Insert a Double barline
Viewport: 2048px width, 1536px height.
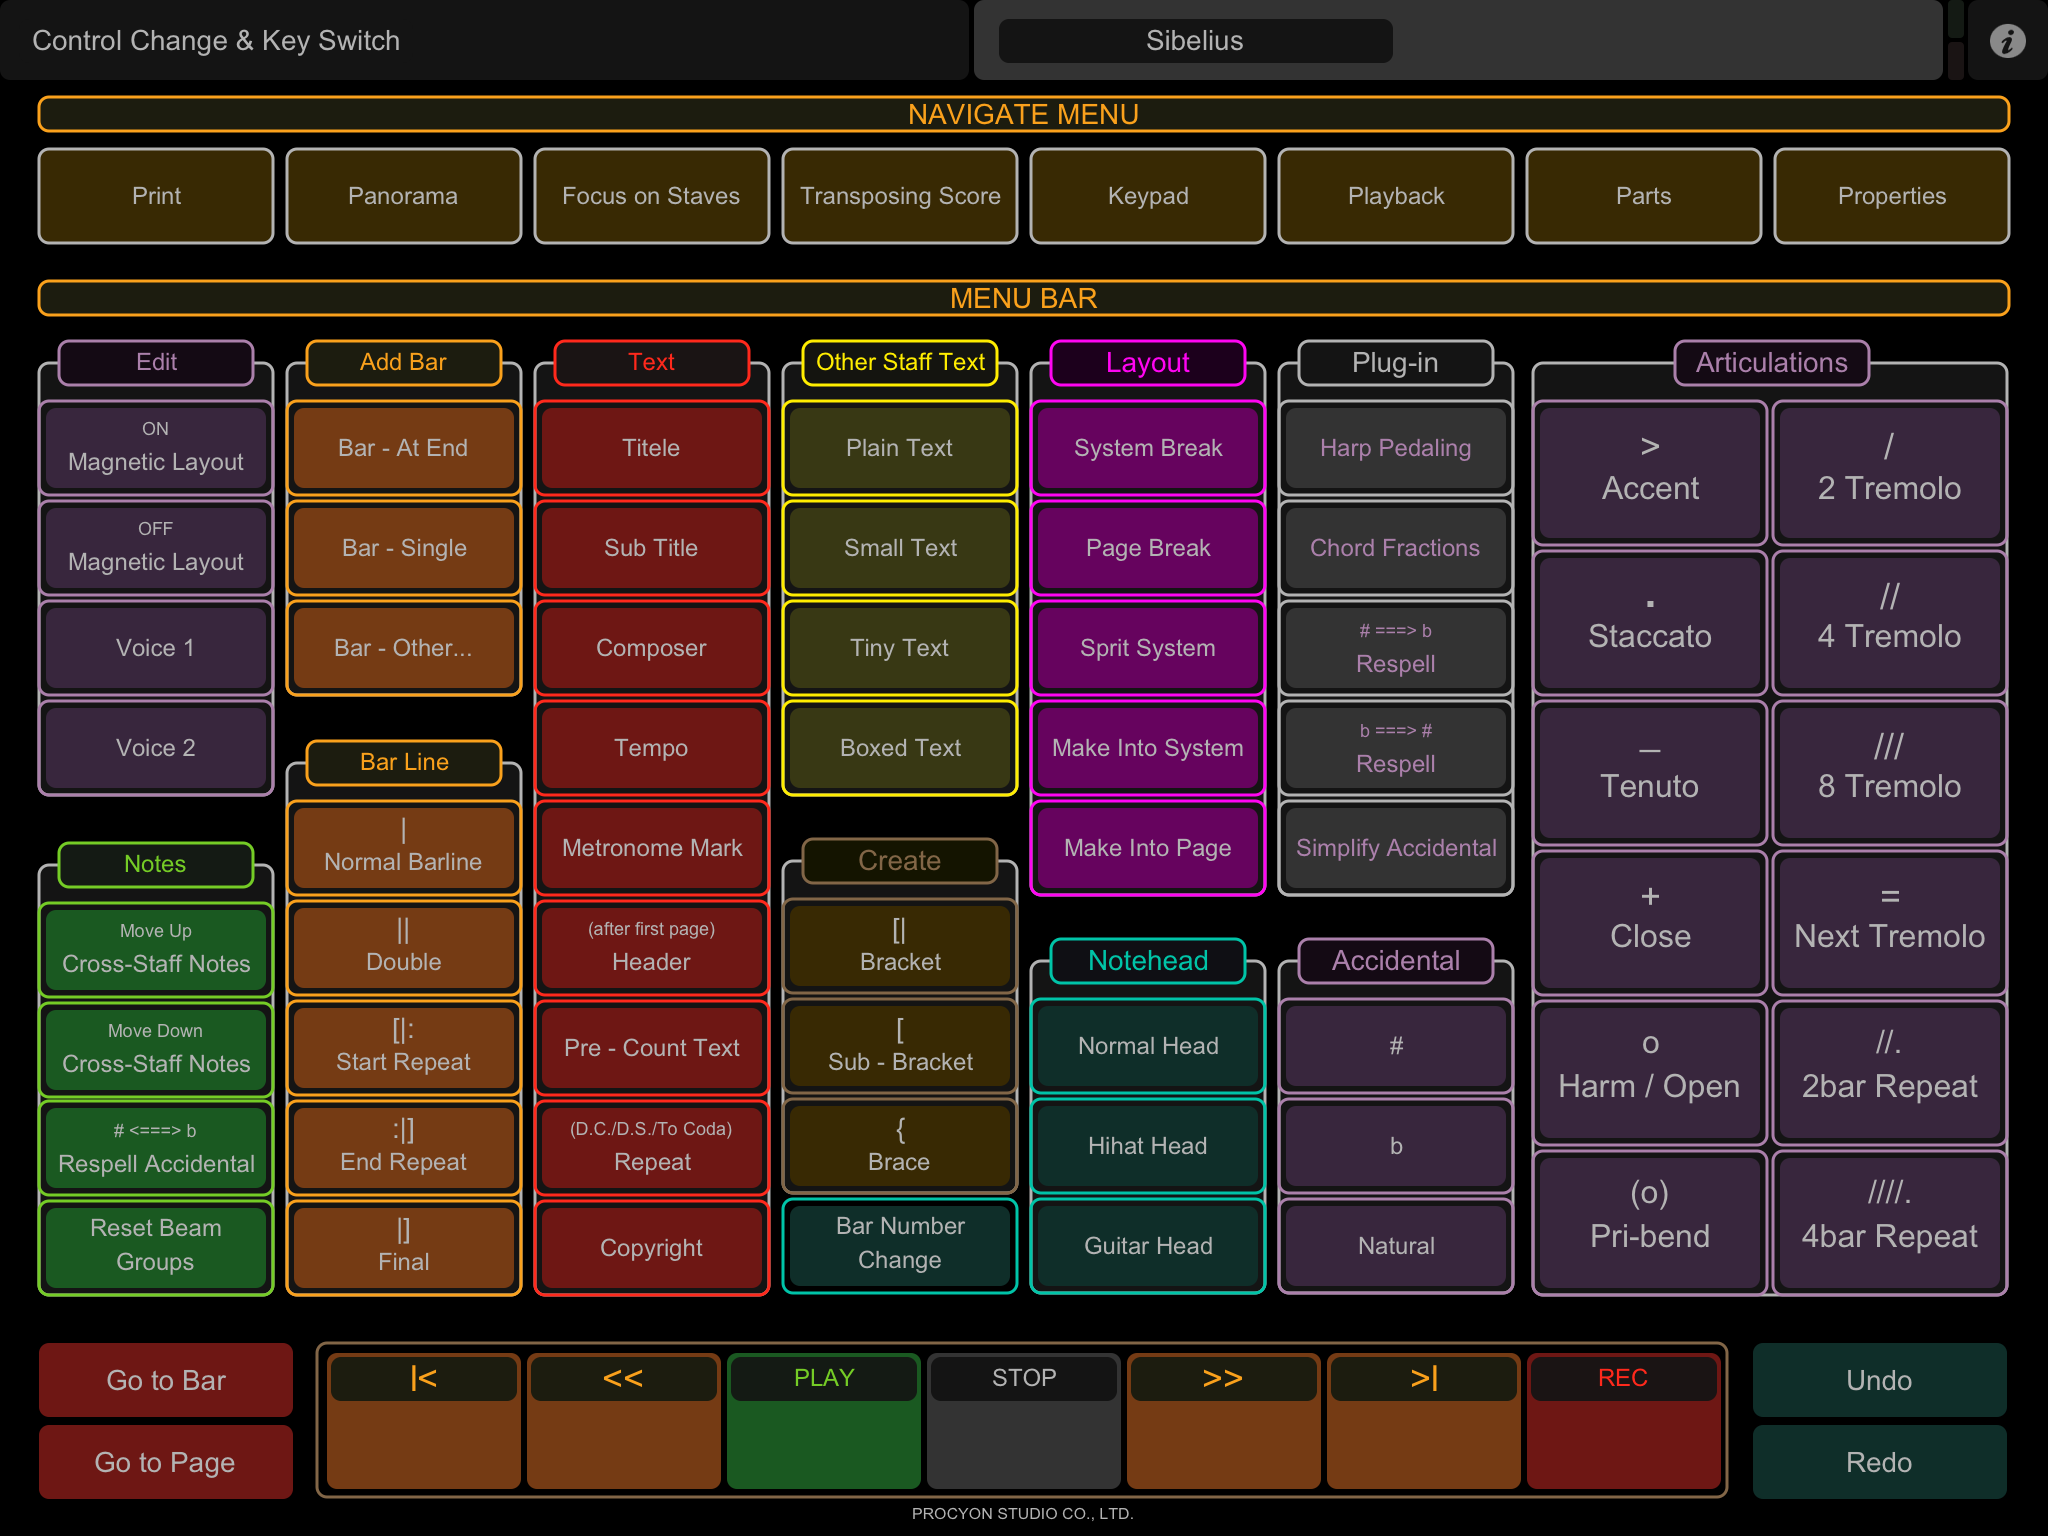[403, 948]
